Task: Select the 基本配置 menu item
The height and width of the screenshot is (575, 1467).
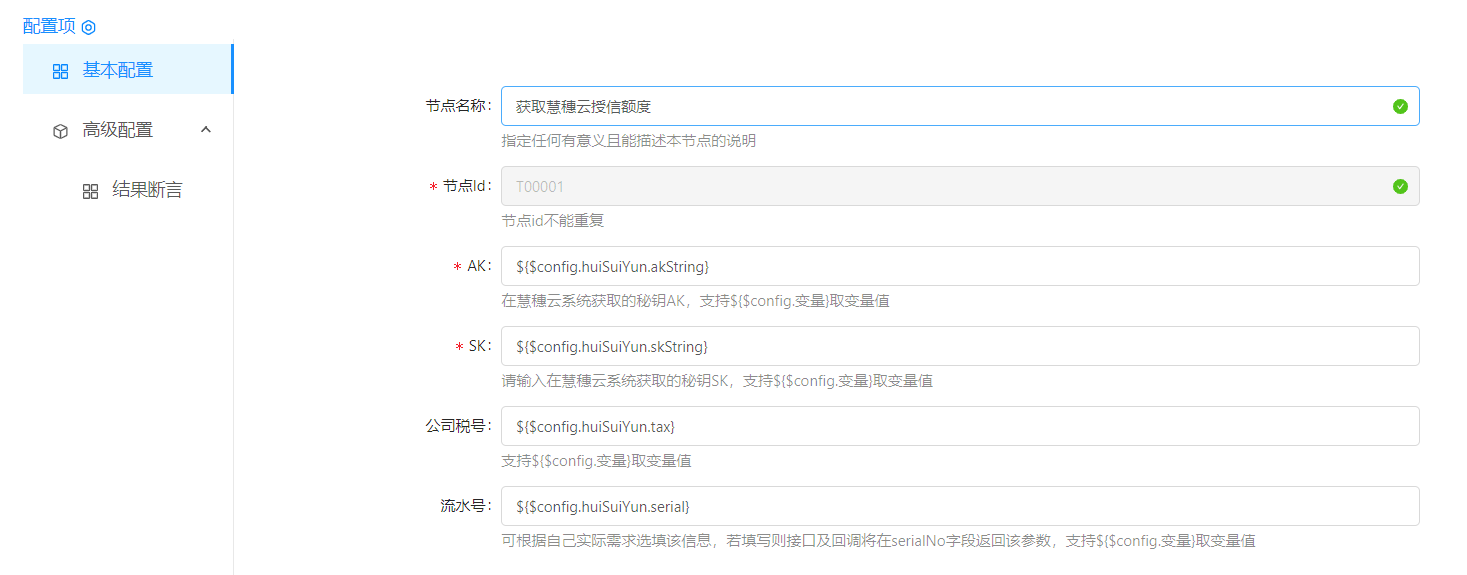Action: (118, 70)
